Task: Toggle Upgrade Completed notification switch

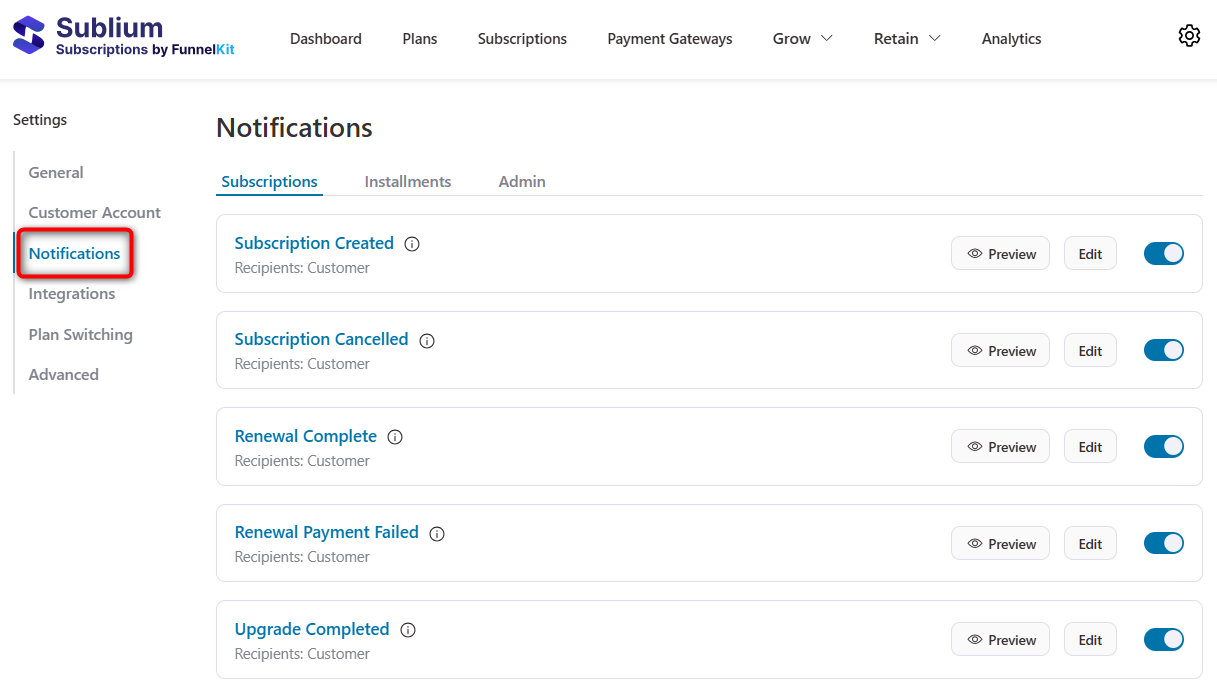Action: (x=1164, y=639)
